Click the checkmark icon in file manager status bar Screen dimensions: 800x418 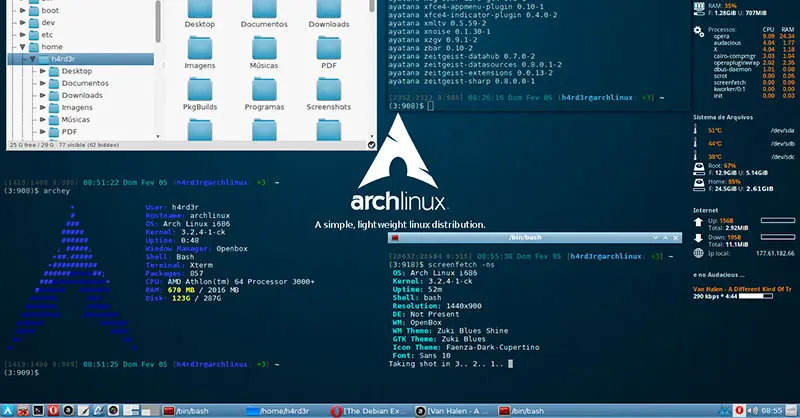(x=371, y=145)
